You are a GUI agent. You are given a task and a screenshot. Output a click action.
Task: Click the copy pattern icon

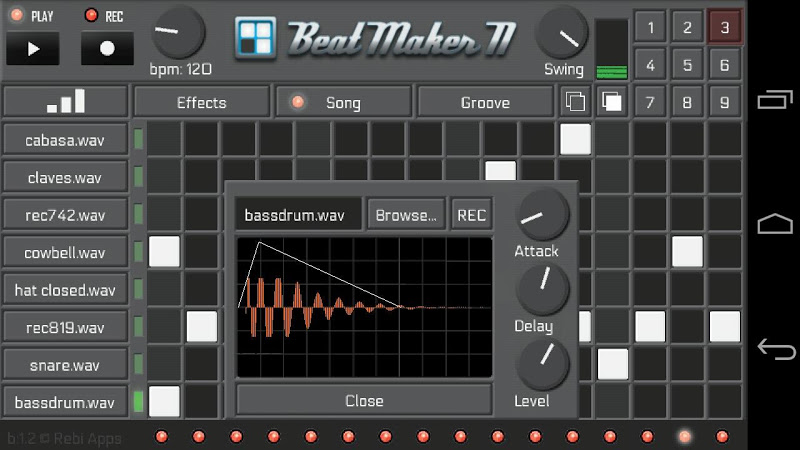tap(576, 102)
